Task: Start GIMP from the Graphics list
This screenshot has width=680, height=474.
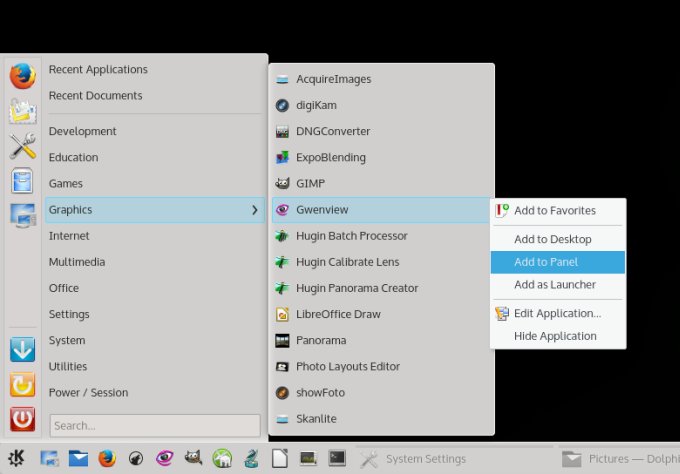Action: (x=381, y=183)
